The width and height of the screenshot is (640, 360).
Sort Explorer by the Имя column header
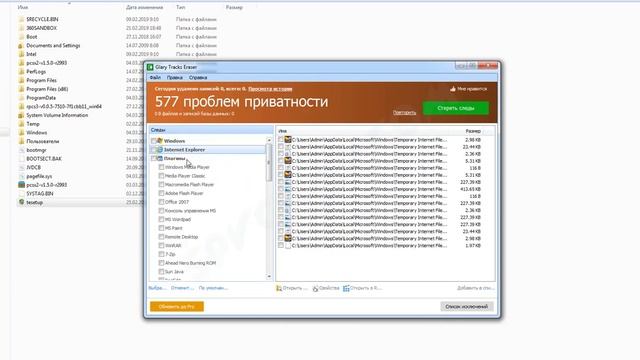coord(23,7)
